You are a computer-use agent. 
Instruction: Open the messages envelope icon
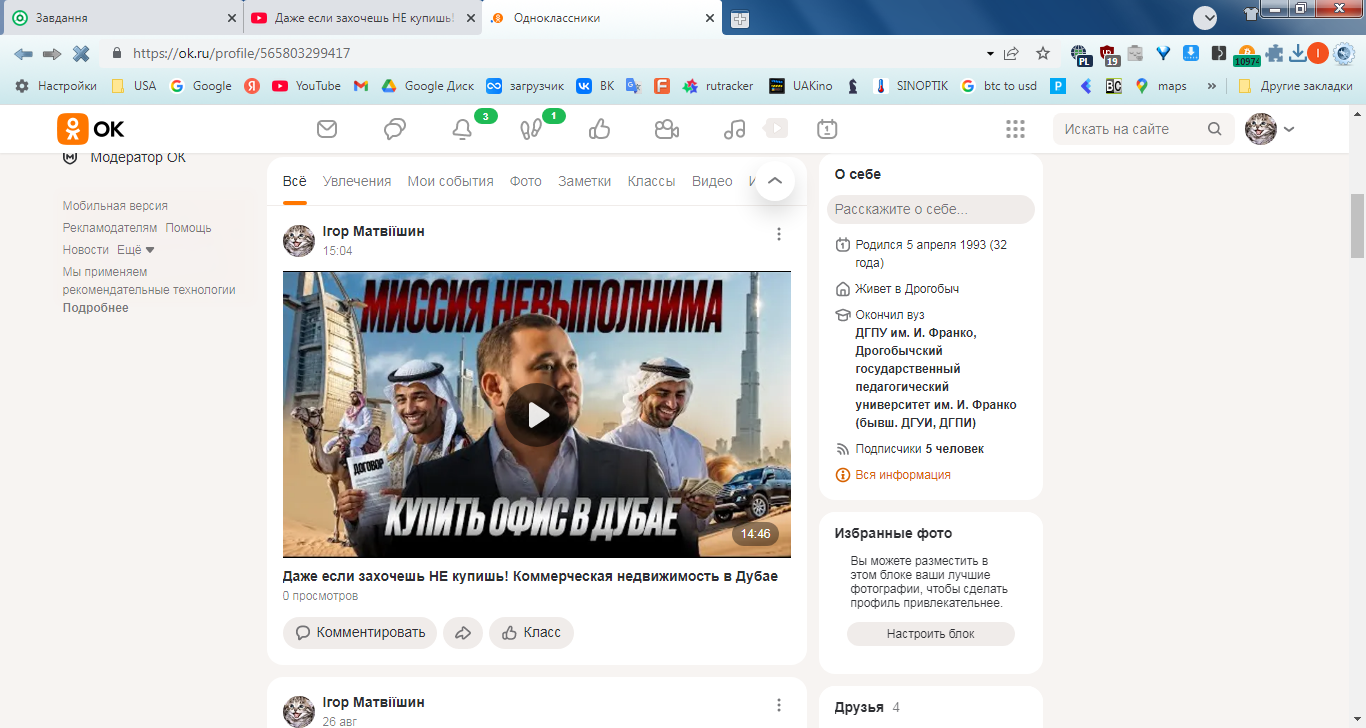[327, 129]
